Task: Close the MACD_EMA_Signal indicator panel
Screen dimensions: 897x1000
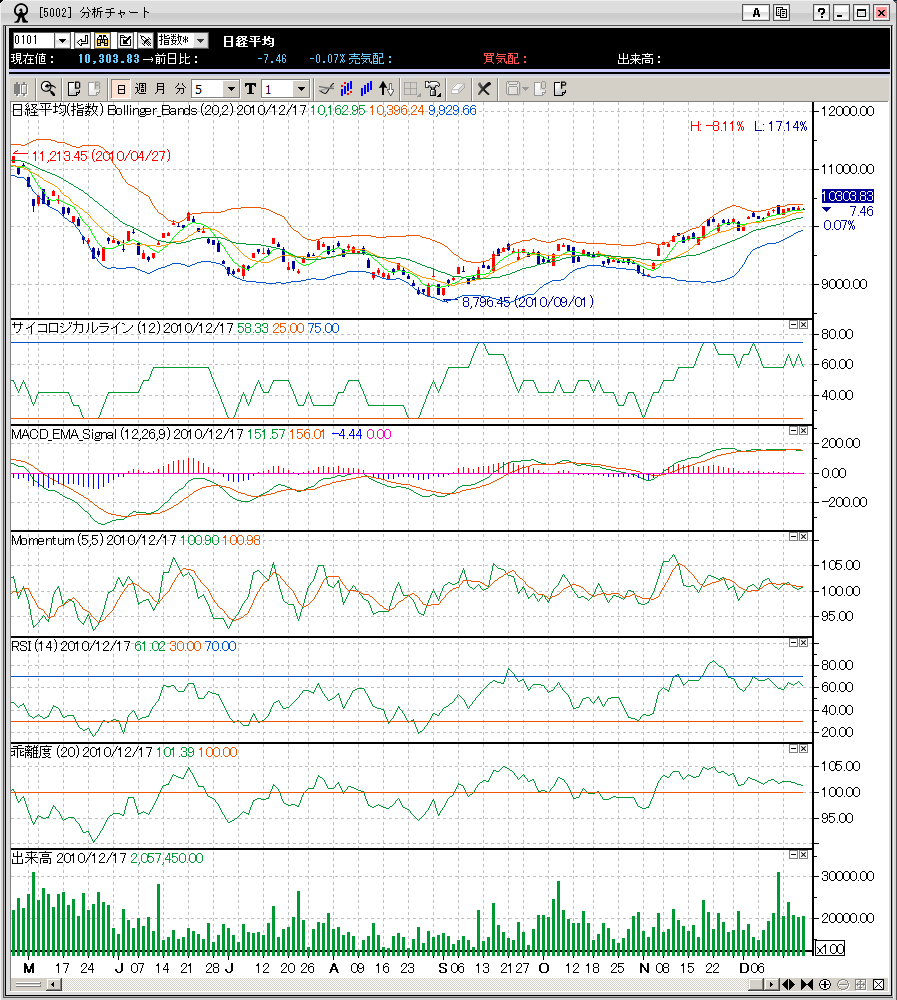Action: tap(803, 430)
